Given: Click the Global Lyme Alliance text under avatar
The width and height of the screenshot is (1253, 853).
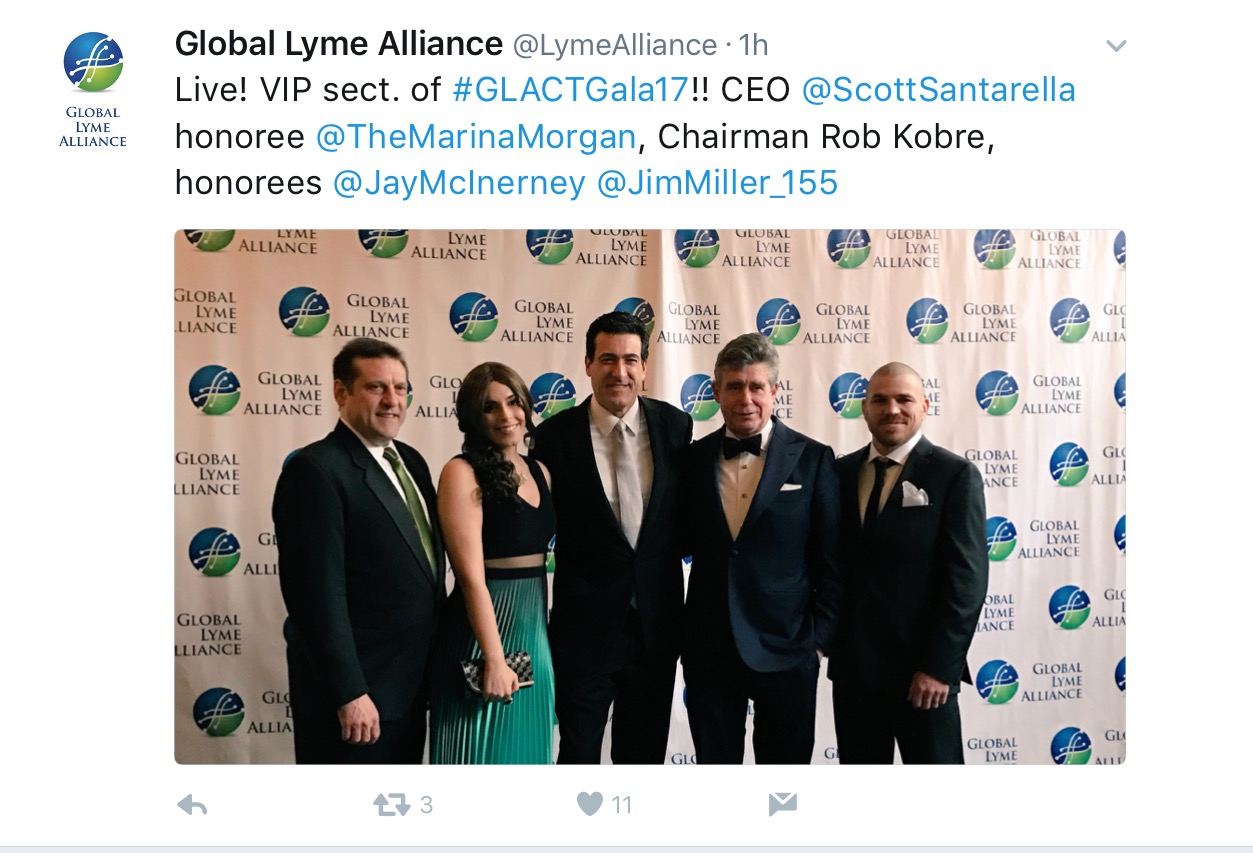Looking at the screenshot, I should pos(93,127).
